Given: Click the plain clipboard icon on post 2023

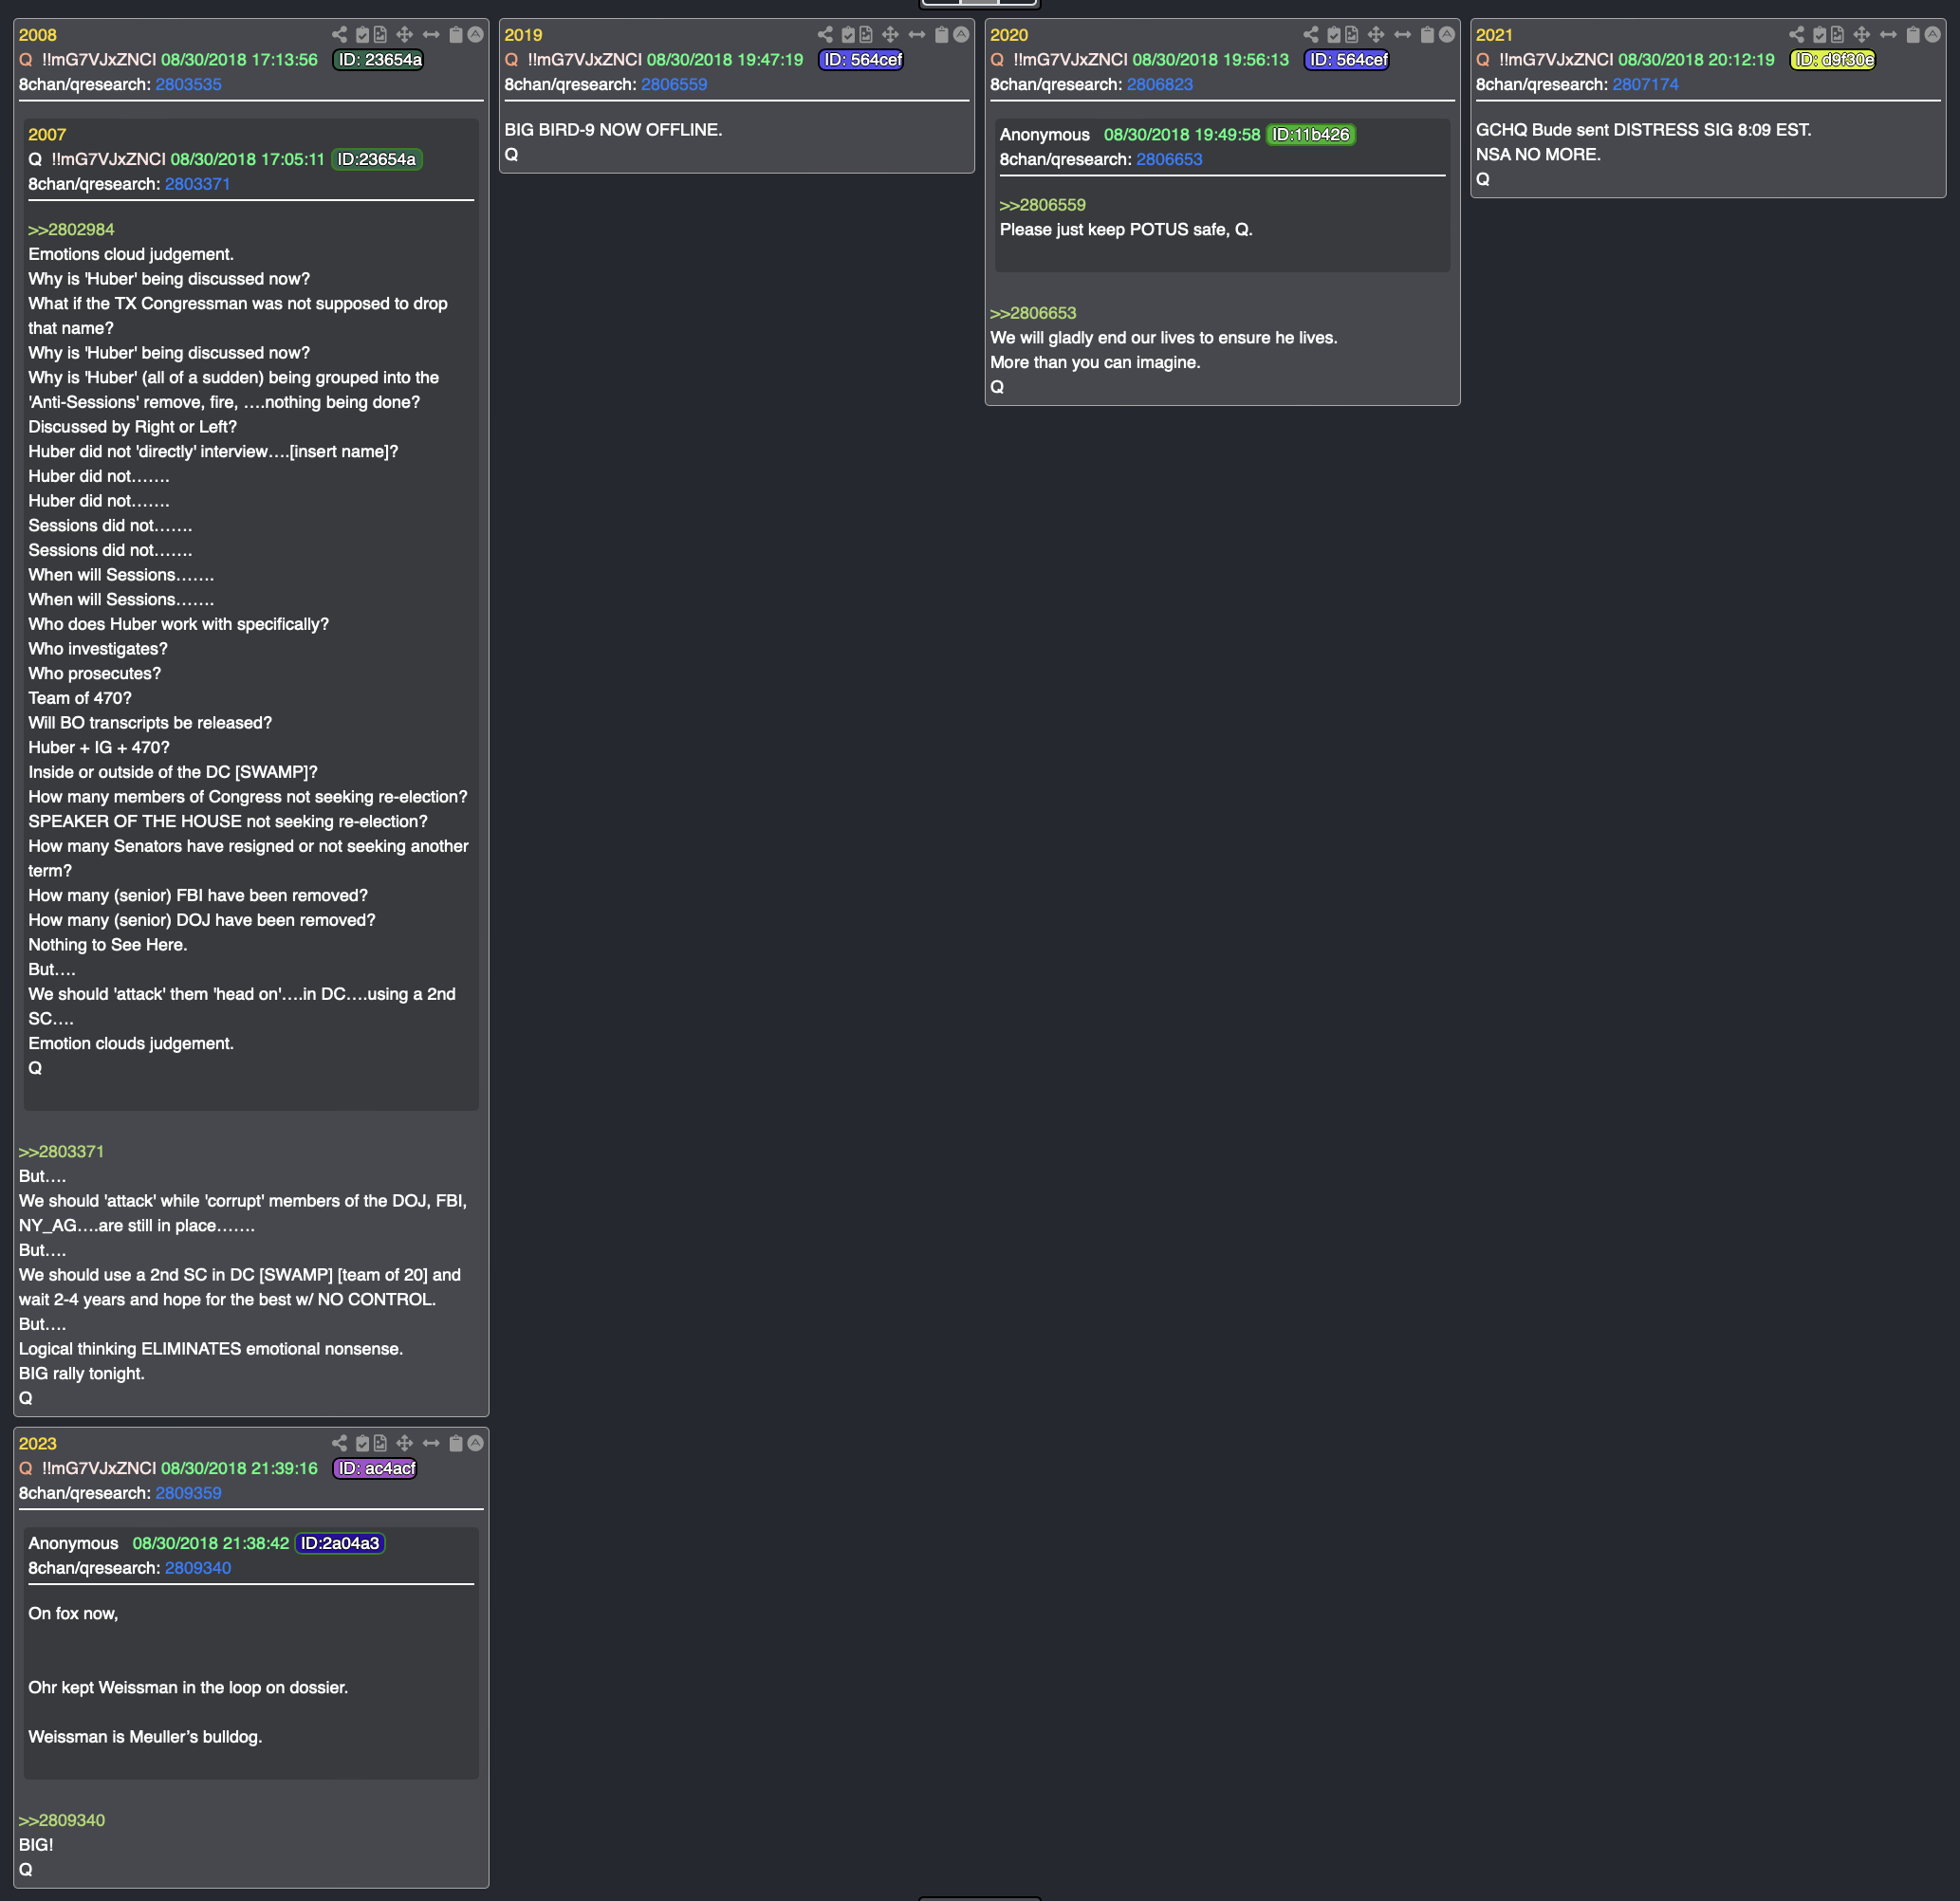Looking at the screenshot, I should [456, 1443].
